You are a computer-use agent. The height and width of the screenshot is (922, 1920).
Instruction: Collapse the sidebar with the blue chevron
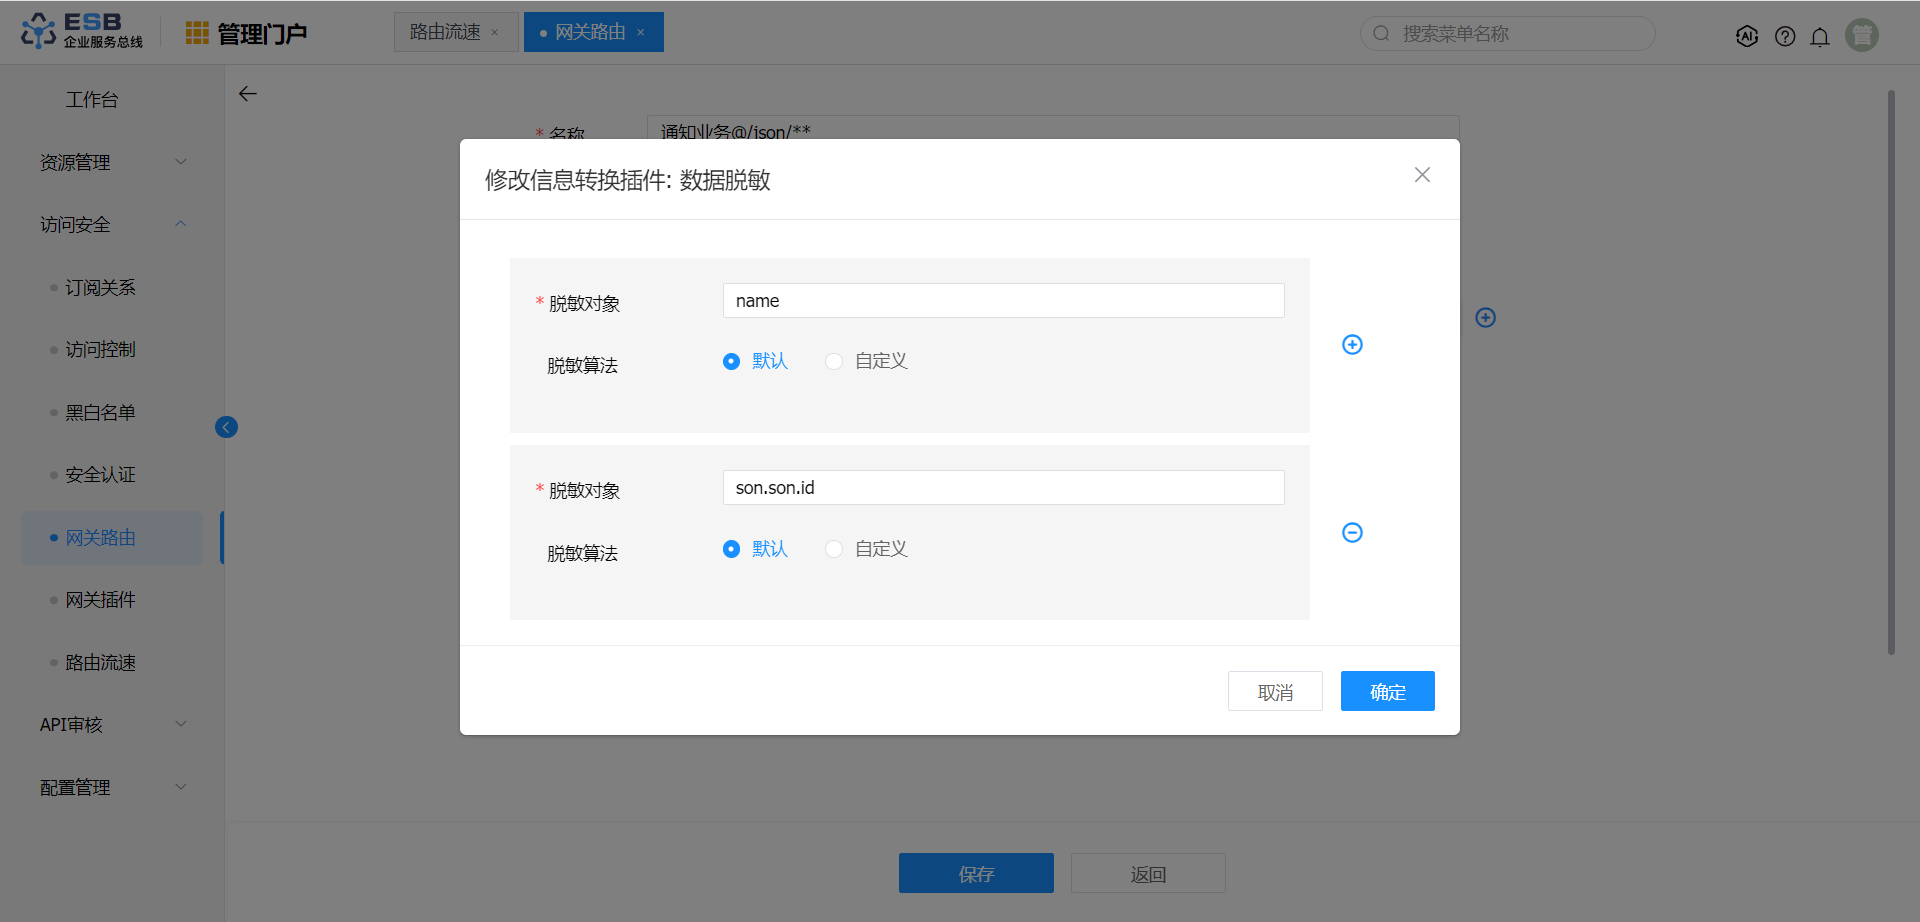(x=226, y=428)
